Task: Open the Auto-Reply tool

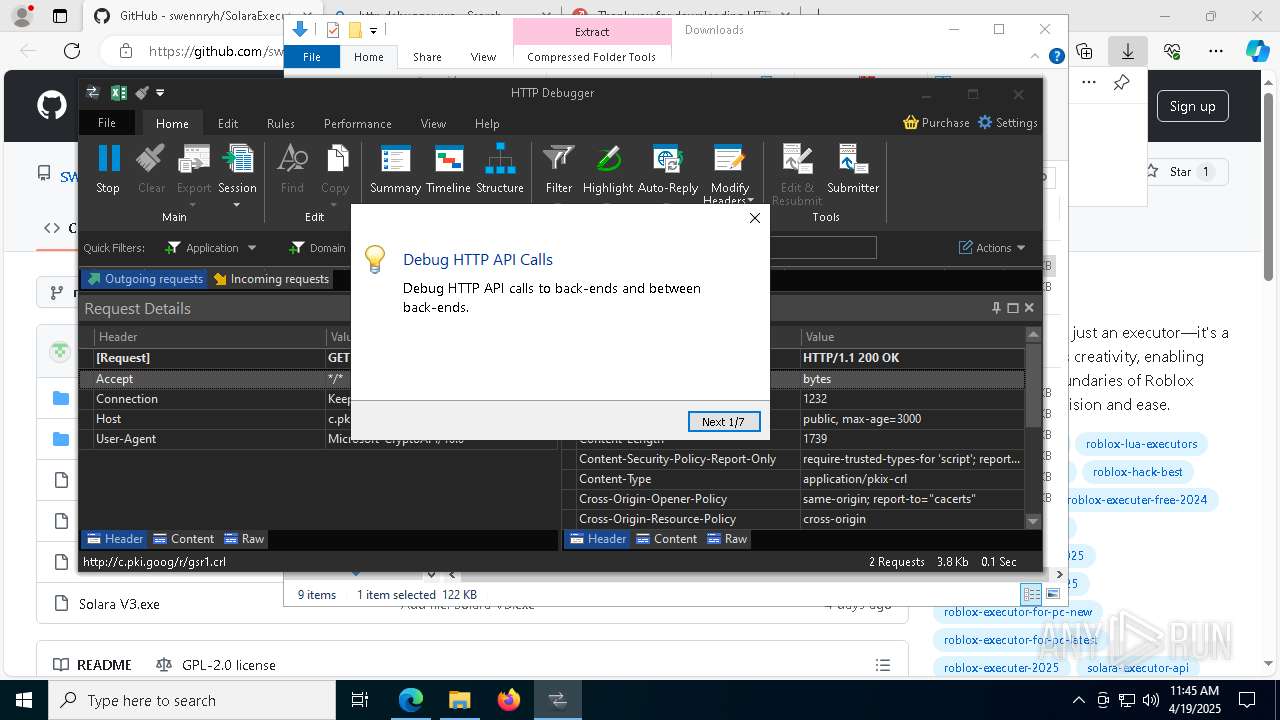Action: coord(668,168)
